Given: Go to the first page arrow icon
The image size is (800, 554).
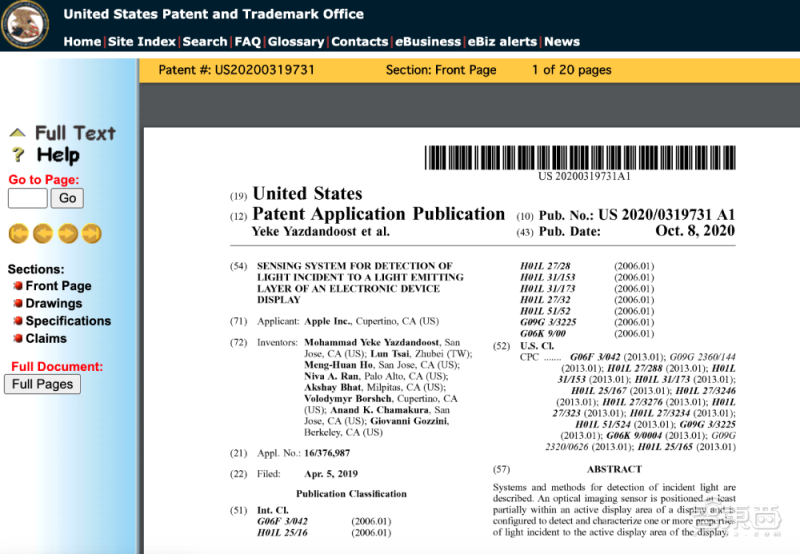Looking at the screenshot, I should point(18,234).
